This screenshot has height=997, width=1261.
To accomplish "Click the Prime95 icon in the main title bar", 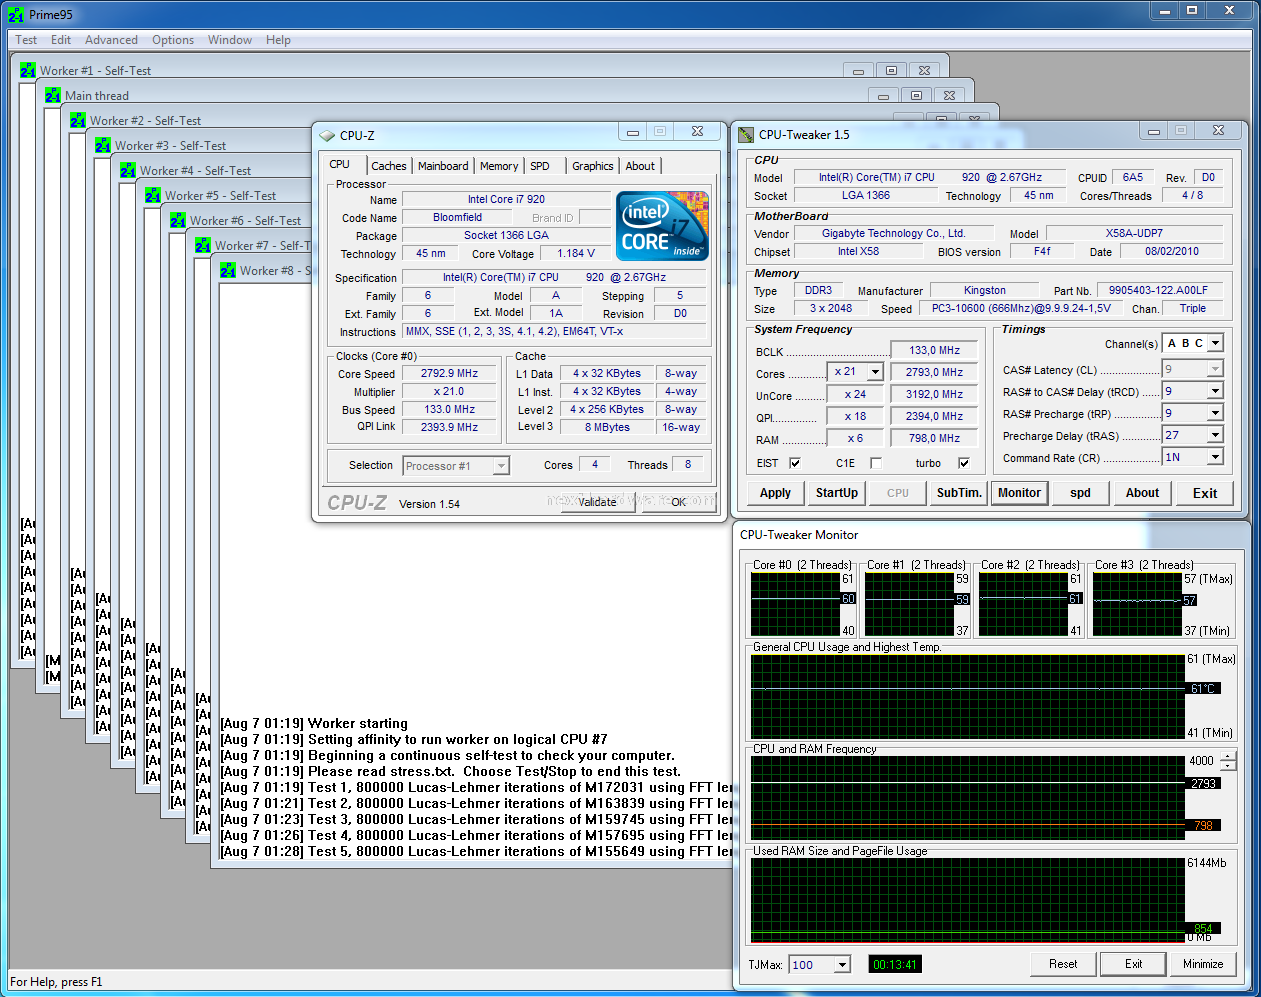I will click(16, 15).
